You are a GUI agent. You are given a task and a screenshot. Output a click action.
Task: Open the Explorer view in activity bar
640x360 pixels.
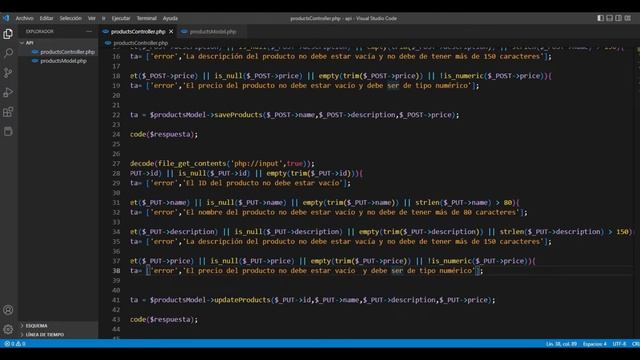pyautogui.click(x=8, y=34)
